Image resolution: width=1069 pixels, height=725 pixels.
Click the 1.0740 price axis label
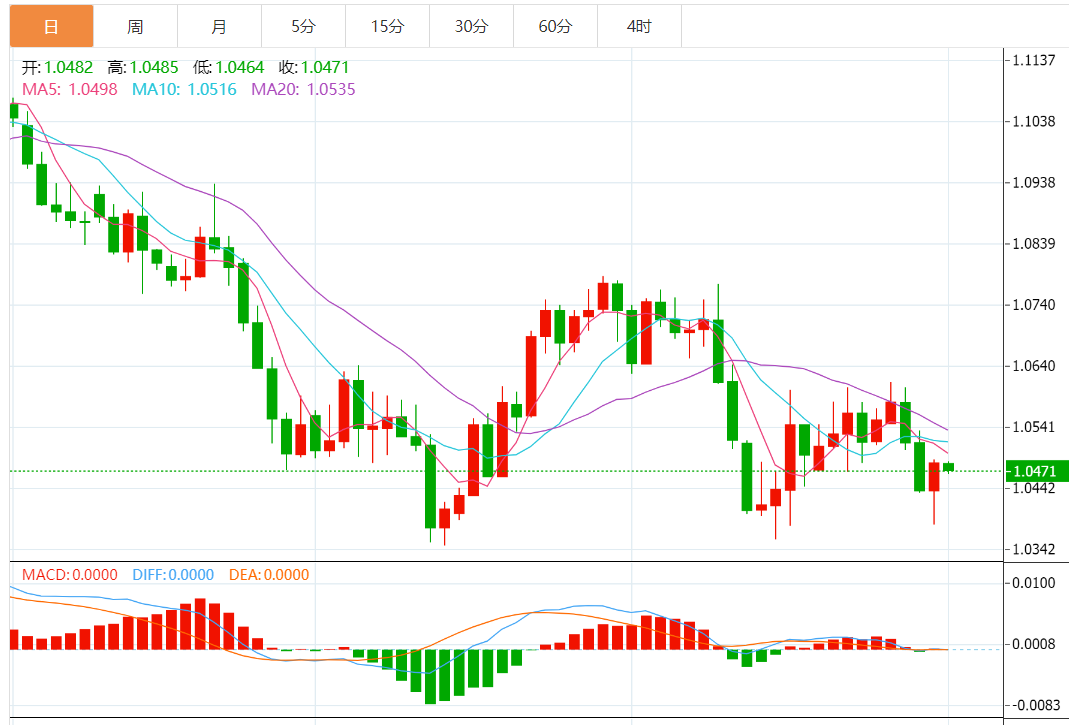click(1034, 305)
